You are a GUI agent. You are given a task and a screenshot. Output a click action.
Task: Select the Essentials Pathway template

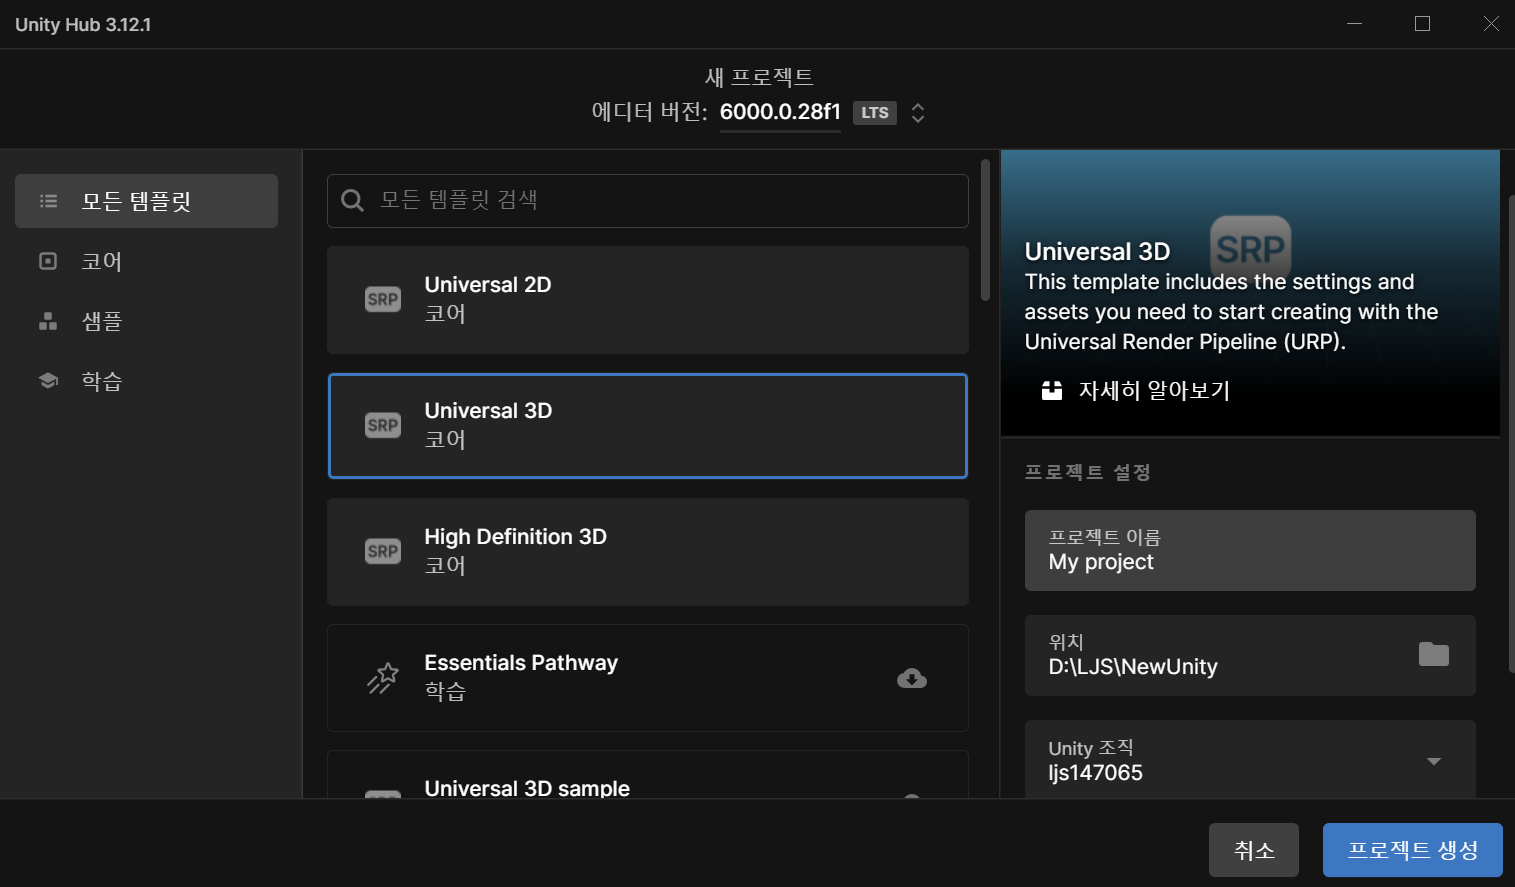(648, 678)
